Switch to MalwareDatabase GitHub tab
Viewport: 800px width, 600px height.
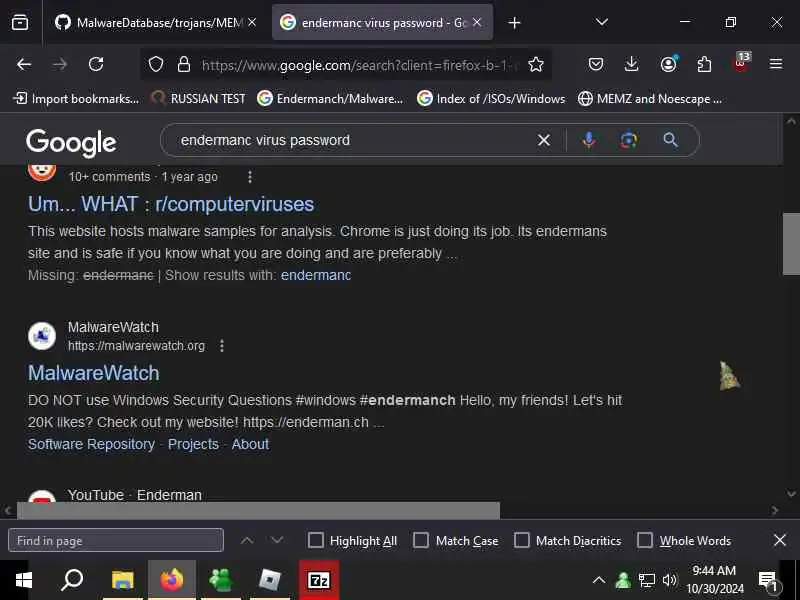pyautogui.click(x=155, y=22)
